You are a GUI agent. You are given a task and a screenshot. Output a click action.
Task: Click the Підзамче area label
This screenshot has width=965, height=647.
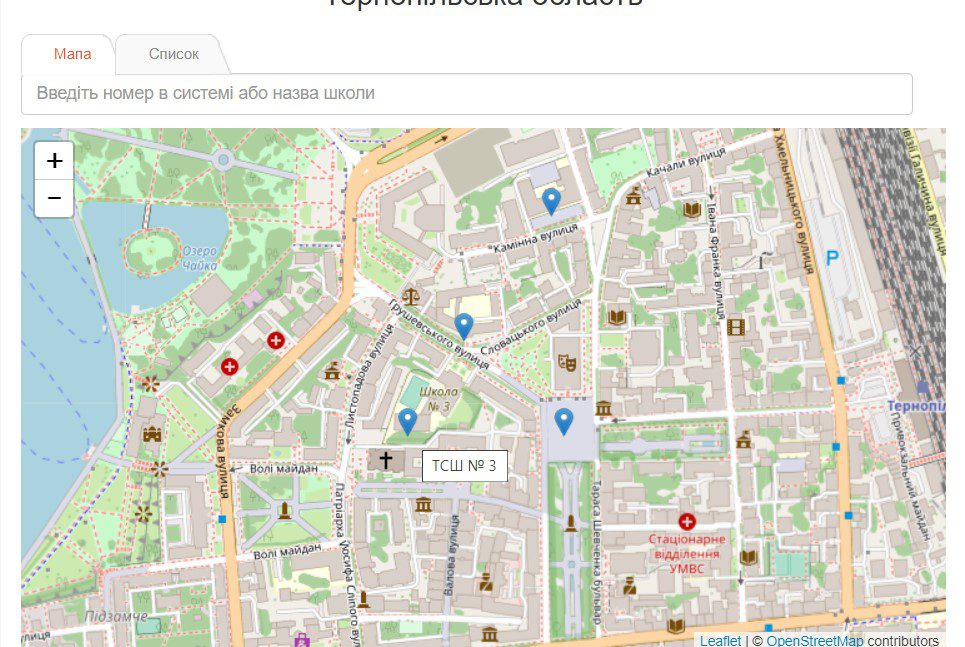click(116, 616)
